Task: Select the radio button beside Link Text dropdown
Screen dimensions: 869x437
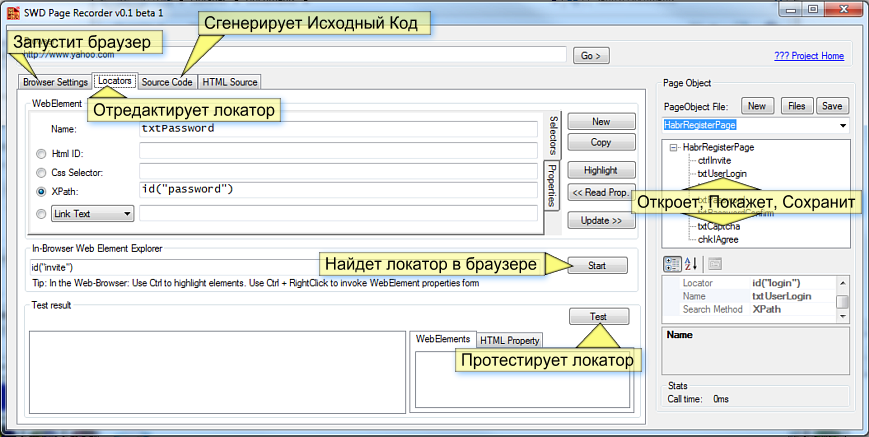Action: (41, 213)
